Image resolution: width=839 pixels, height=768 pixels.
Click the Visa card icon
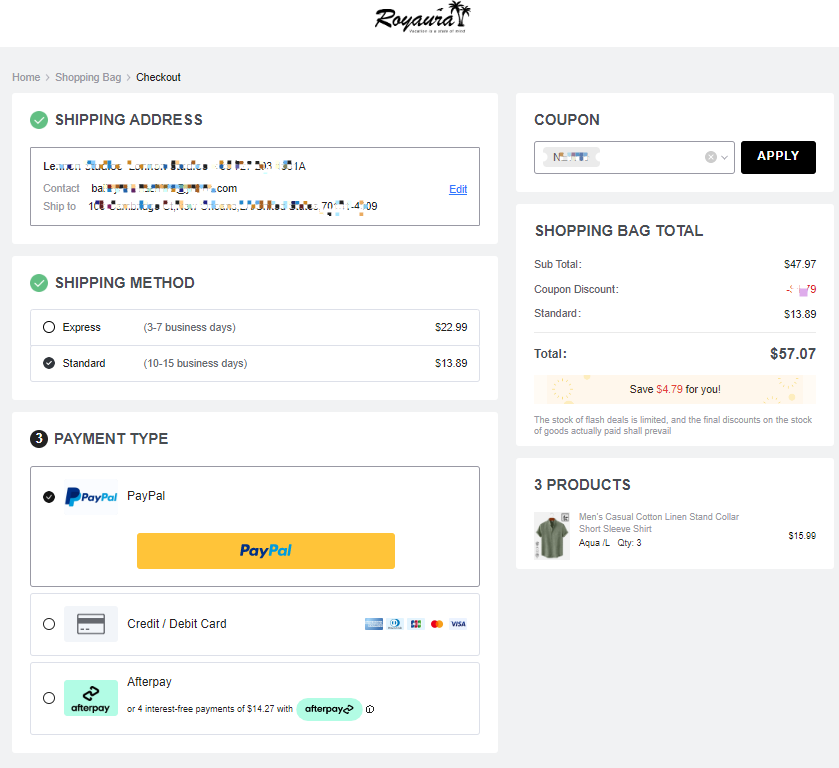458,624
